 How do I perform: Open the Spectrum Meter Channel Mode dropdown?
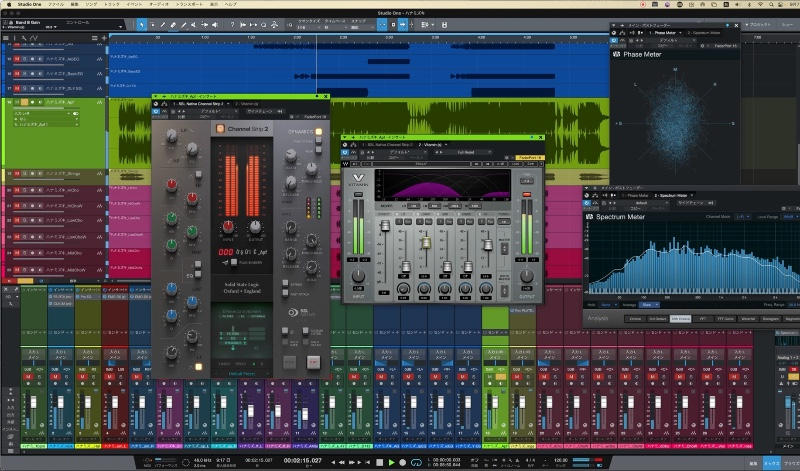[x=743, y=216]
